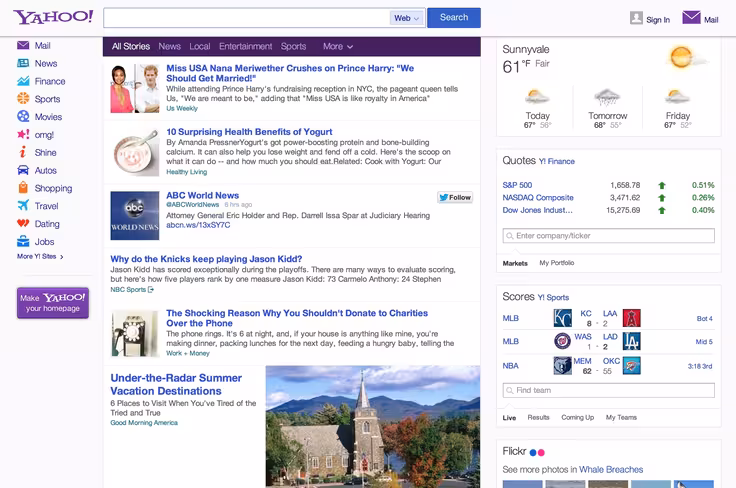The image size is (736, 488).
Task: Open the Mail envelope icon in header
Action: click(691, 18)
